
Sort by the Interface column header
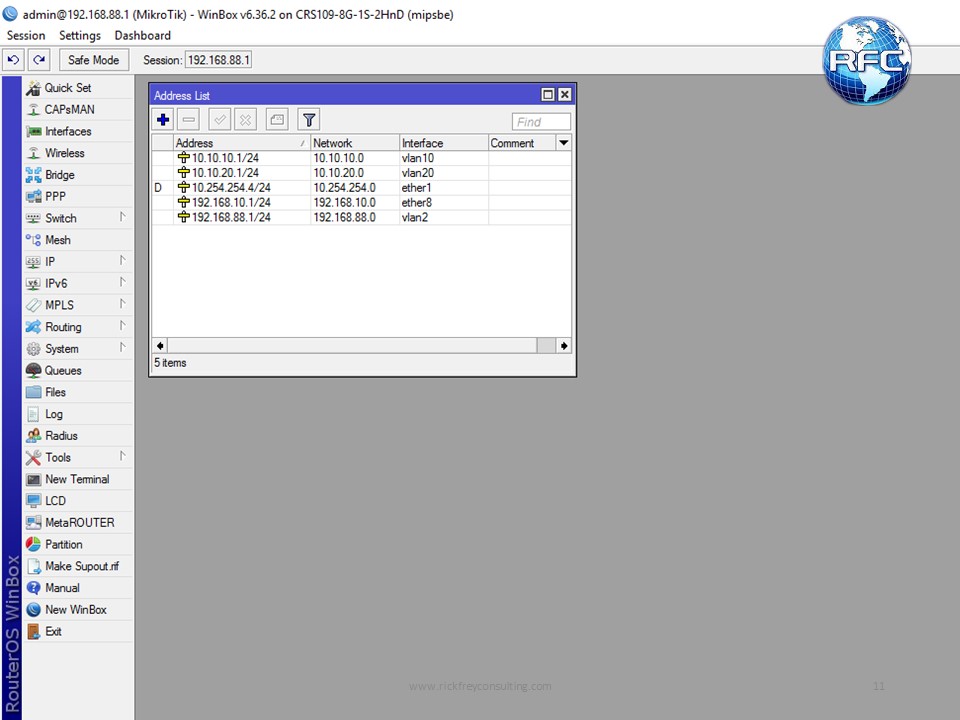pos(444,143)
